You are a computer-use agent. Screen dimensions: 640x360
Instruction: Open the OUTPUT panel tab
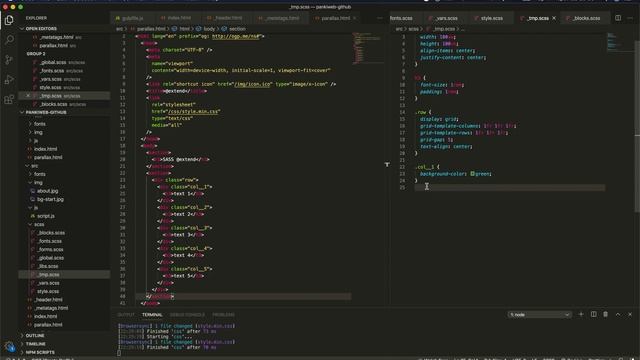pos(126,315)
